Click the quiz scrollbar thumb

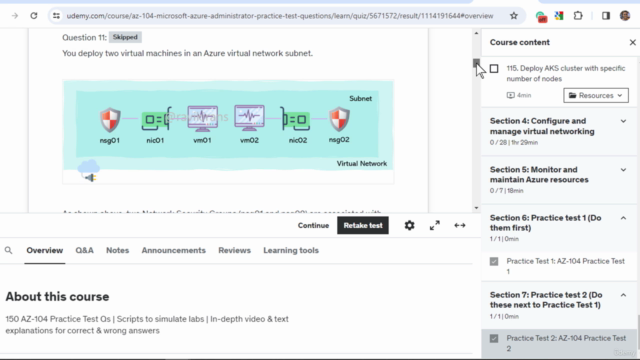tap(476, 63)
